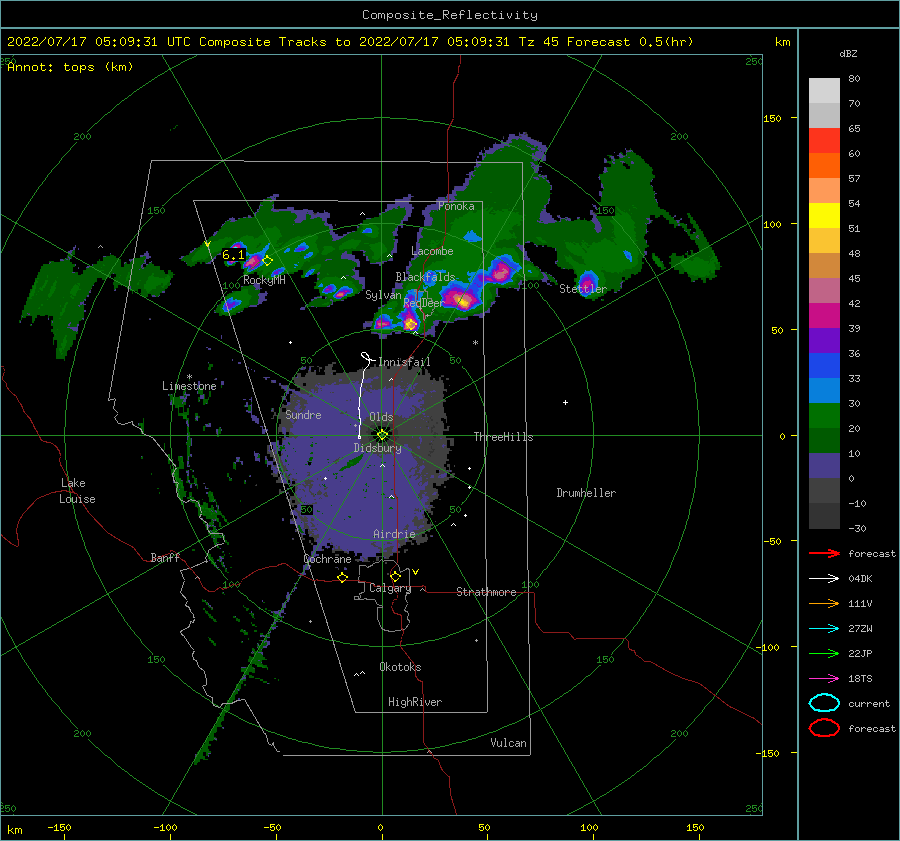The image size is (900, 841).
Task: Click the 6.1 storm top annotation
Action: click(x=233, y=254)
